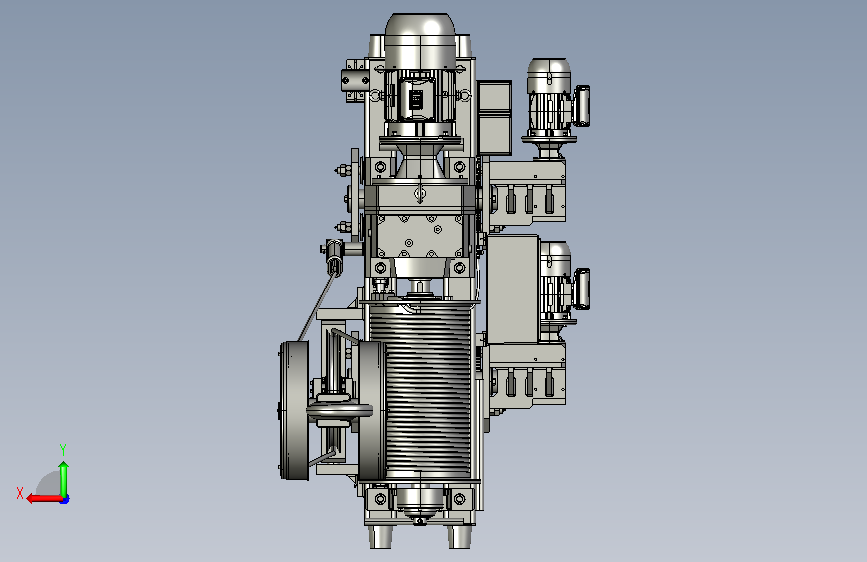
Task: Select the right support foot at the bottom
Action: pyautogui.click(x=459, y=537)
